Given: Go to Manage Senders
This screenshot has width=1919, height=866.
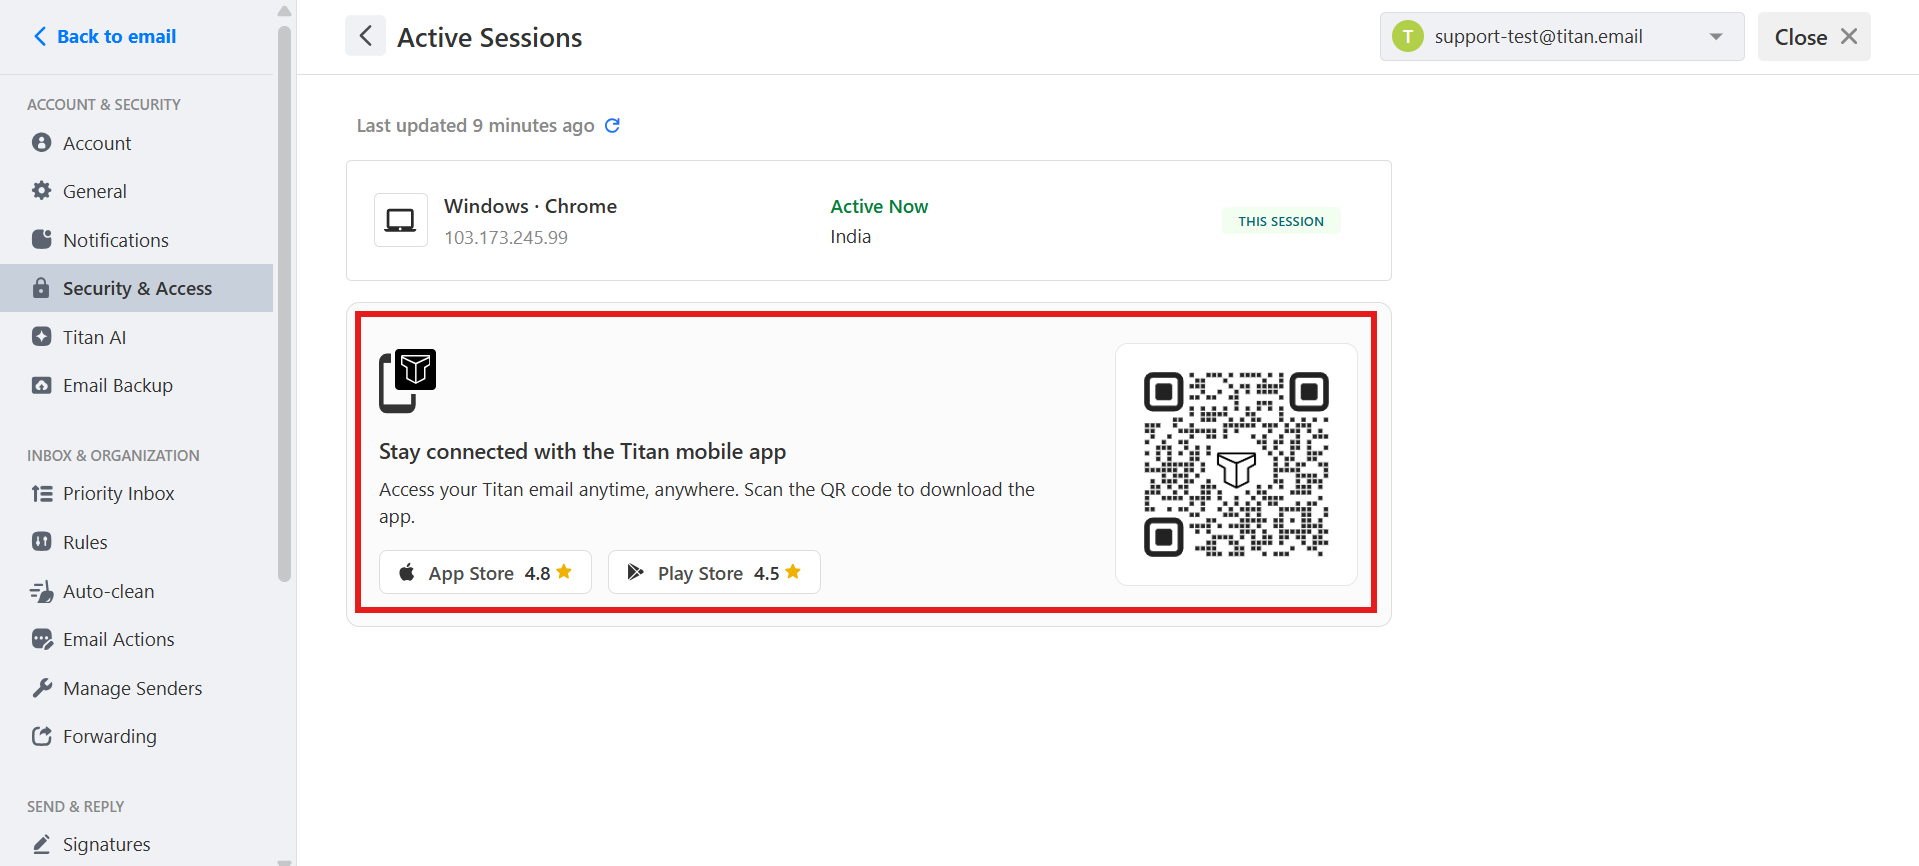Looking at the screenshot, I should tap(137, 688).
